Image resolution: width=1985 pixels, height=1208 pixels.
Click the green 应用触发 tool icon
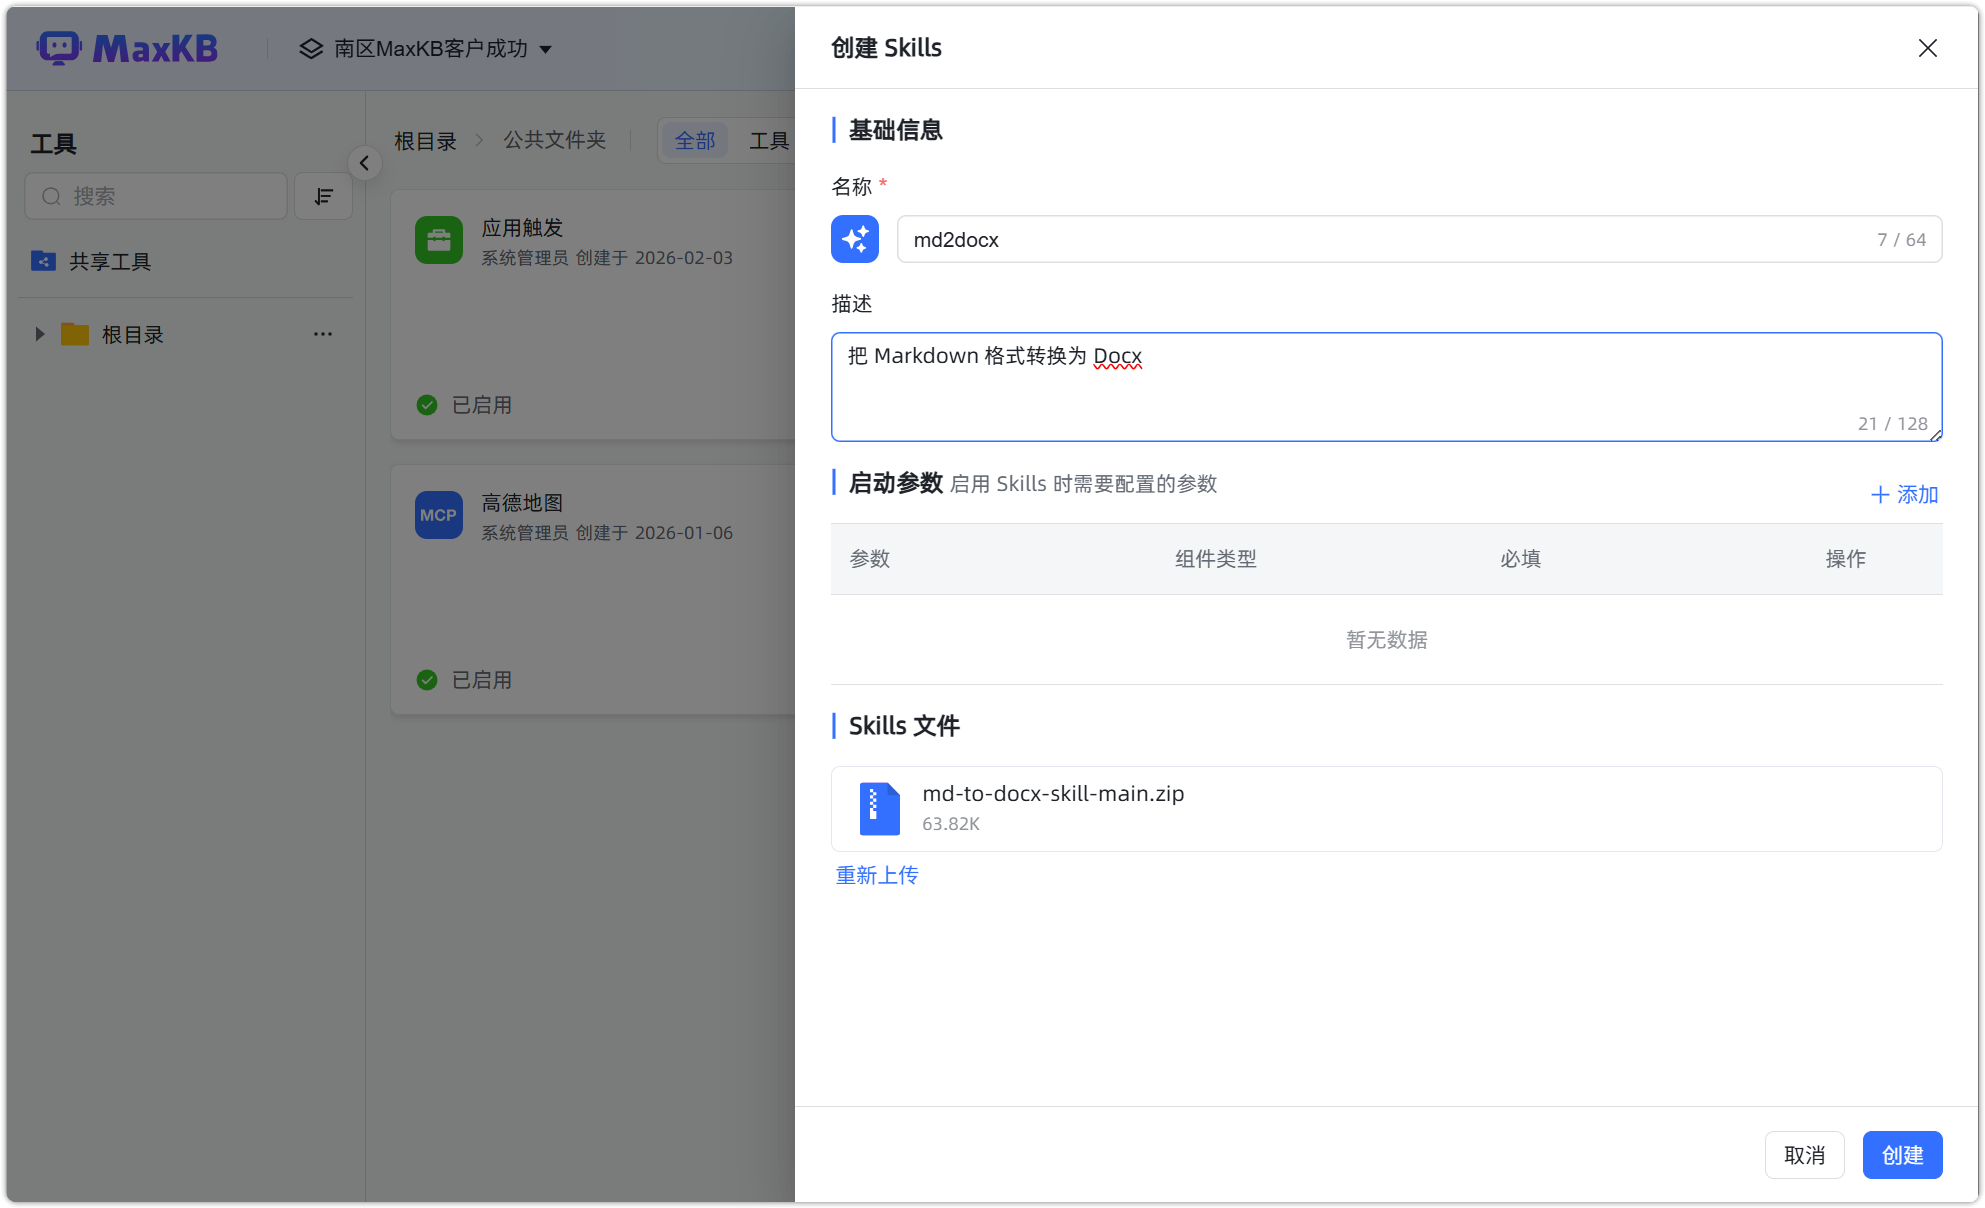coord(438,240)
